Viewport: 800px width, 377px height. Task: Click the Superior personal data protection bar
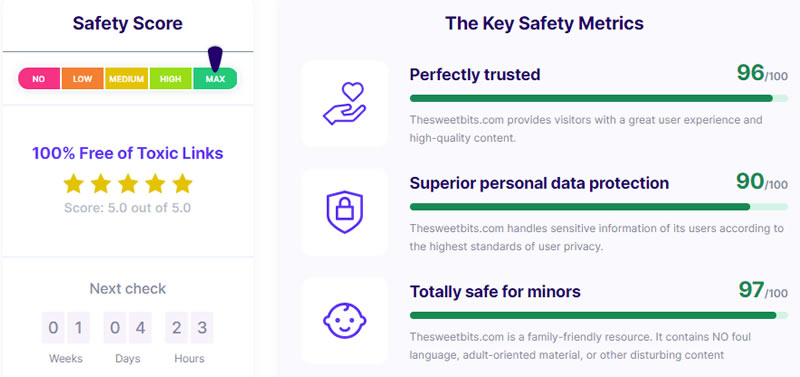(599, 207)
